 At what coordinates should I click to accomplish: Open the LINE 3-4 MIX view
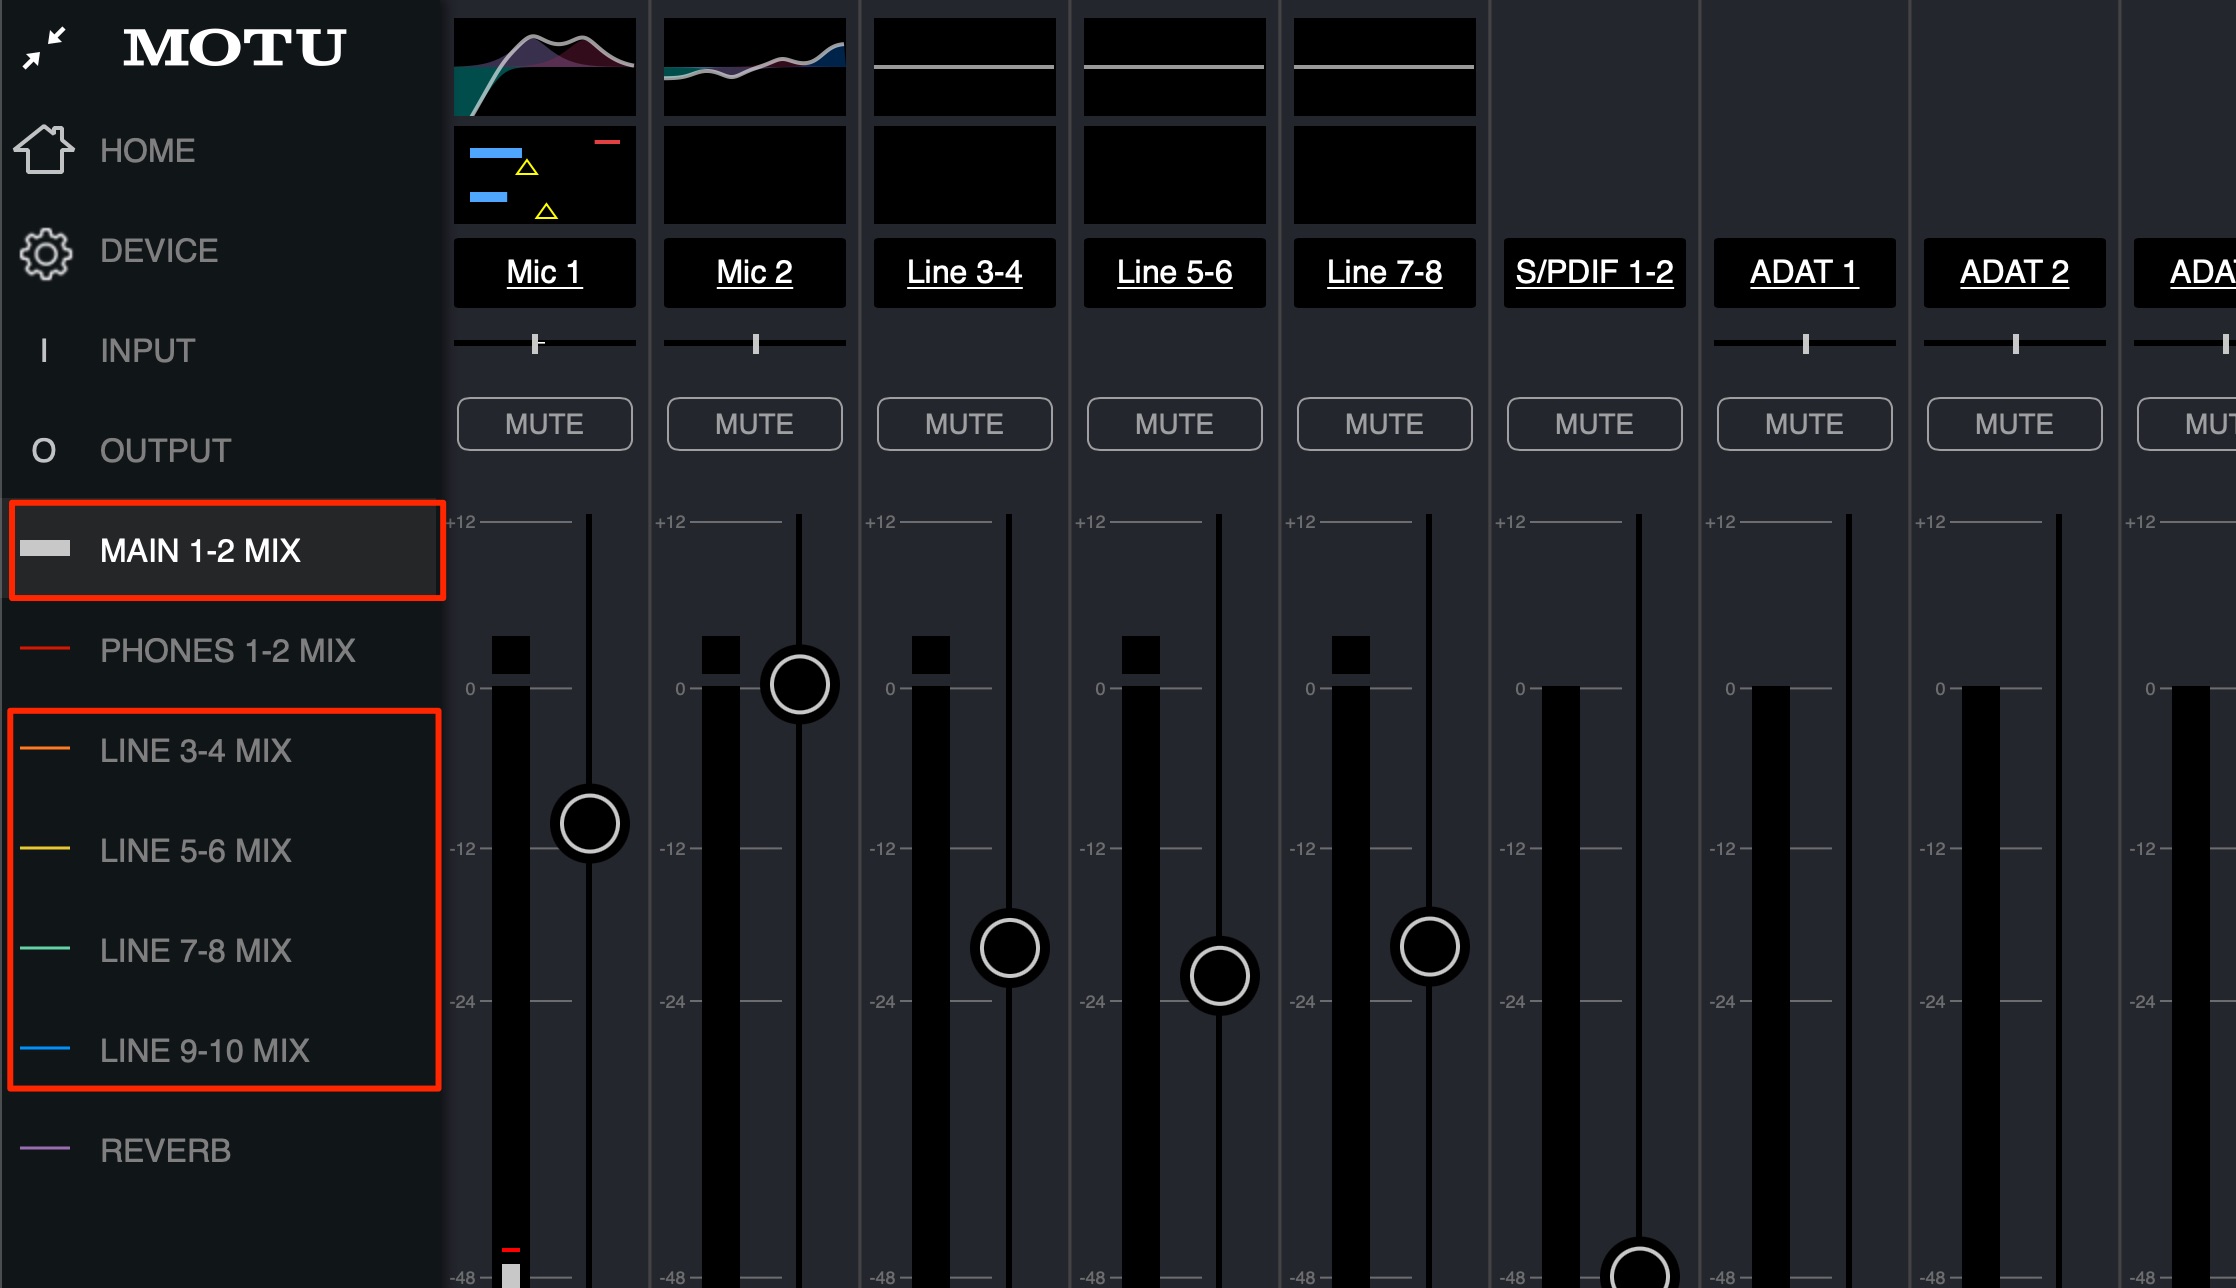221,751
